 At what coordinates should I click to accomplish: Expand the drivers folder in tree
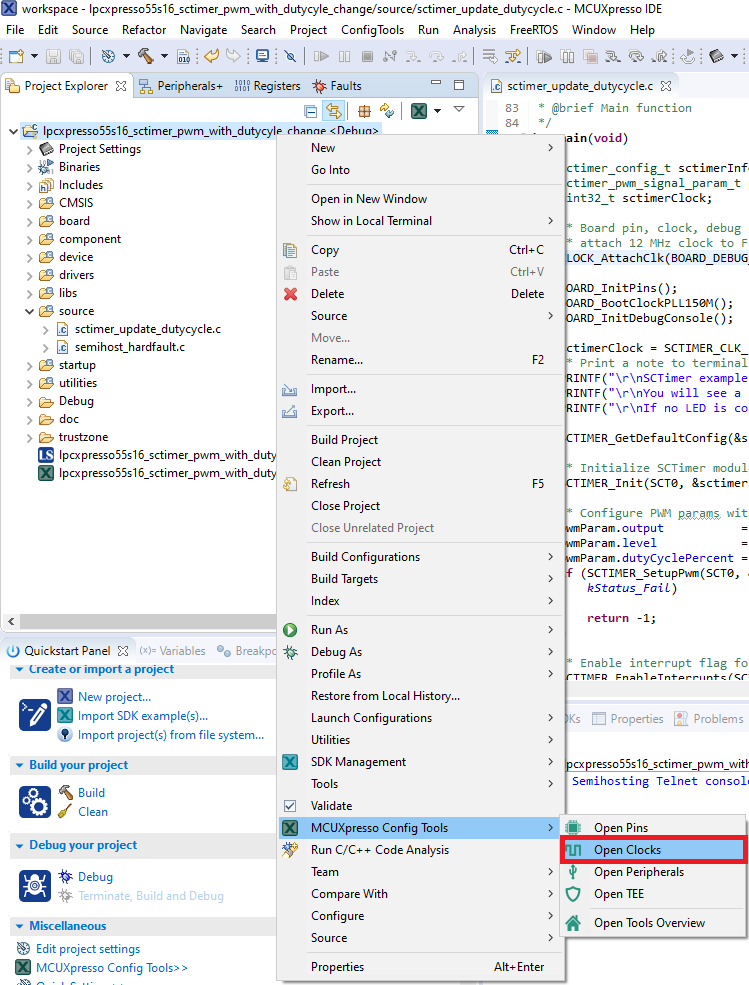(x=29, y=275)
